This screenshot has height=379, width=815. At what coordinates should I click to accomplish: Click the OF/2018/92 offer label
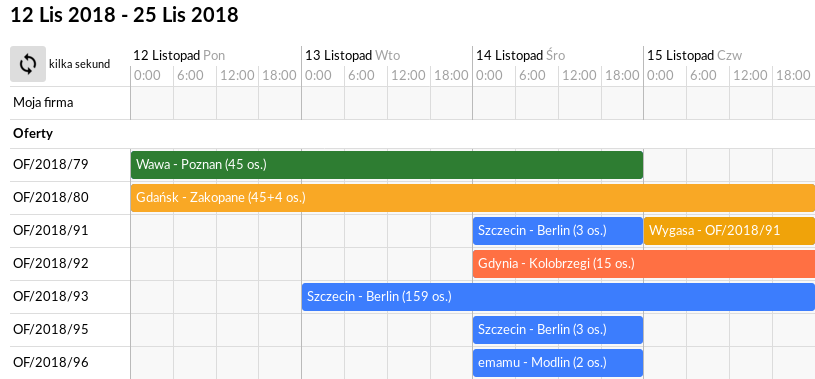pyautogui.click(x=51, y=264)
